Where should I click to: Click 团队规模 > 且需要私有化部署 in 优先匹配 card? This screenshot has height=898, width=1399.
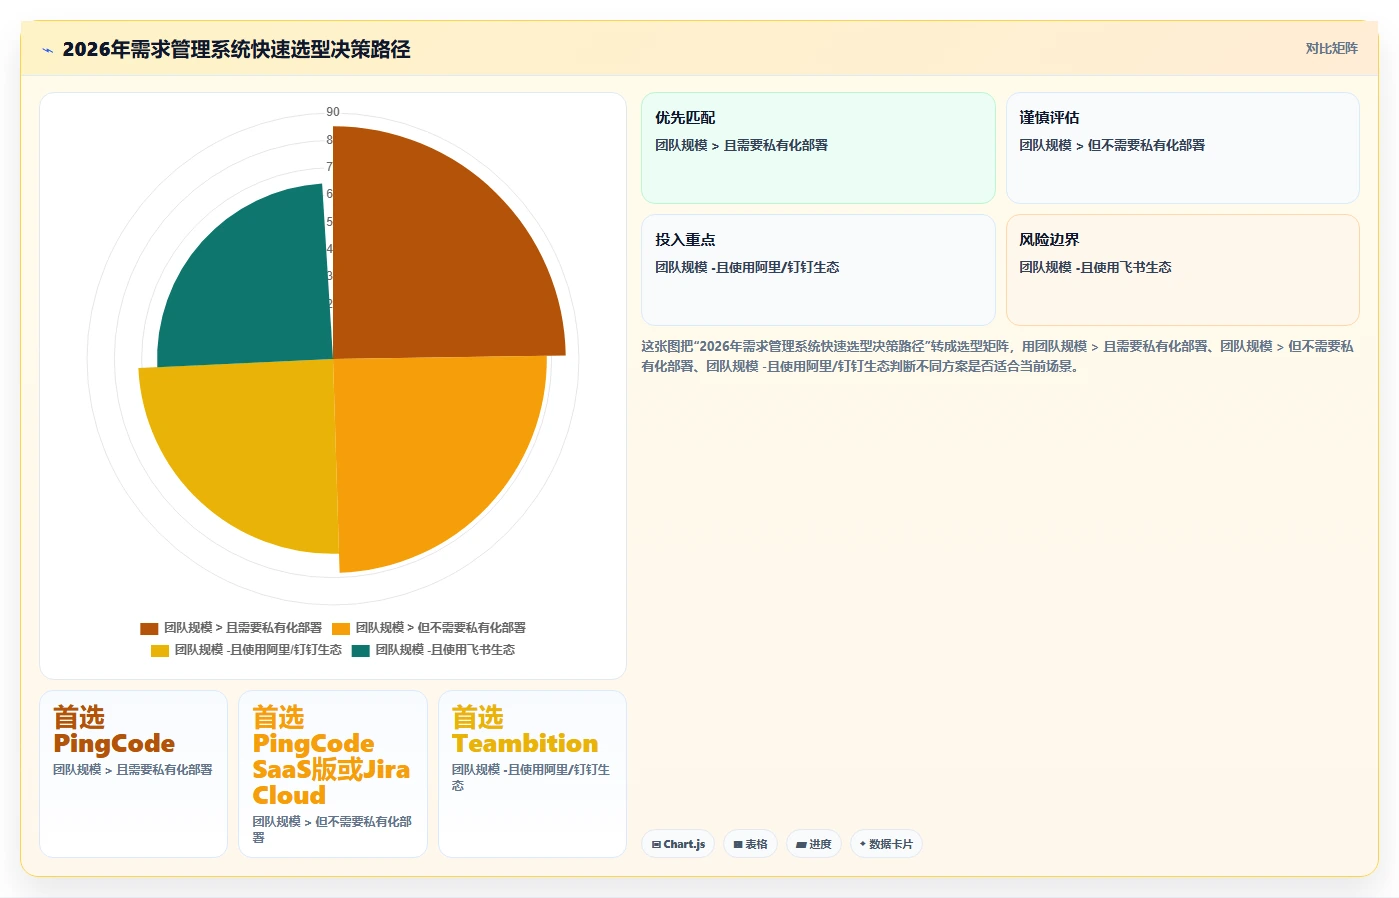741,145
